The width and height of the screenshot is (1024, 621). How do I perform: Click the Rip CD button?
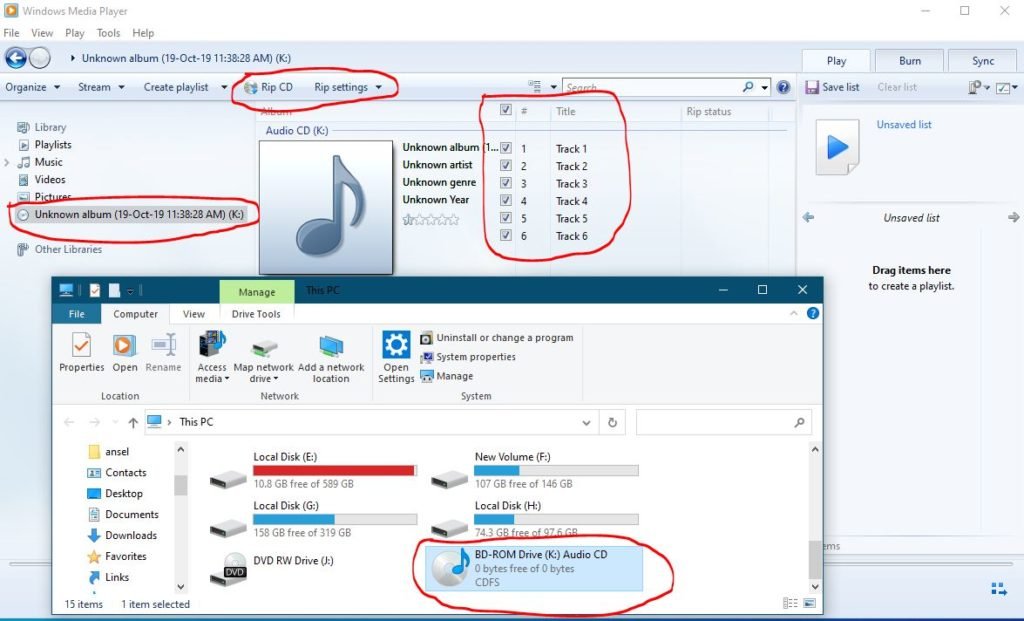point(268,87)
